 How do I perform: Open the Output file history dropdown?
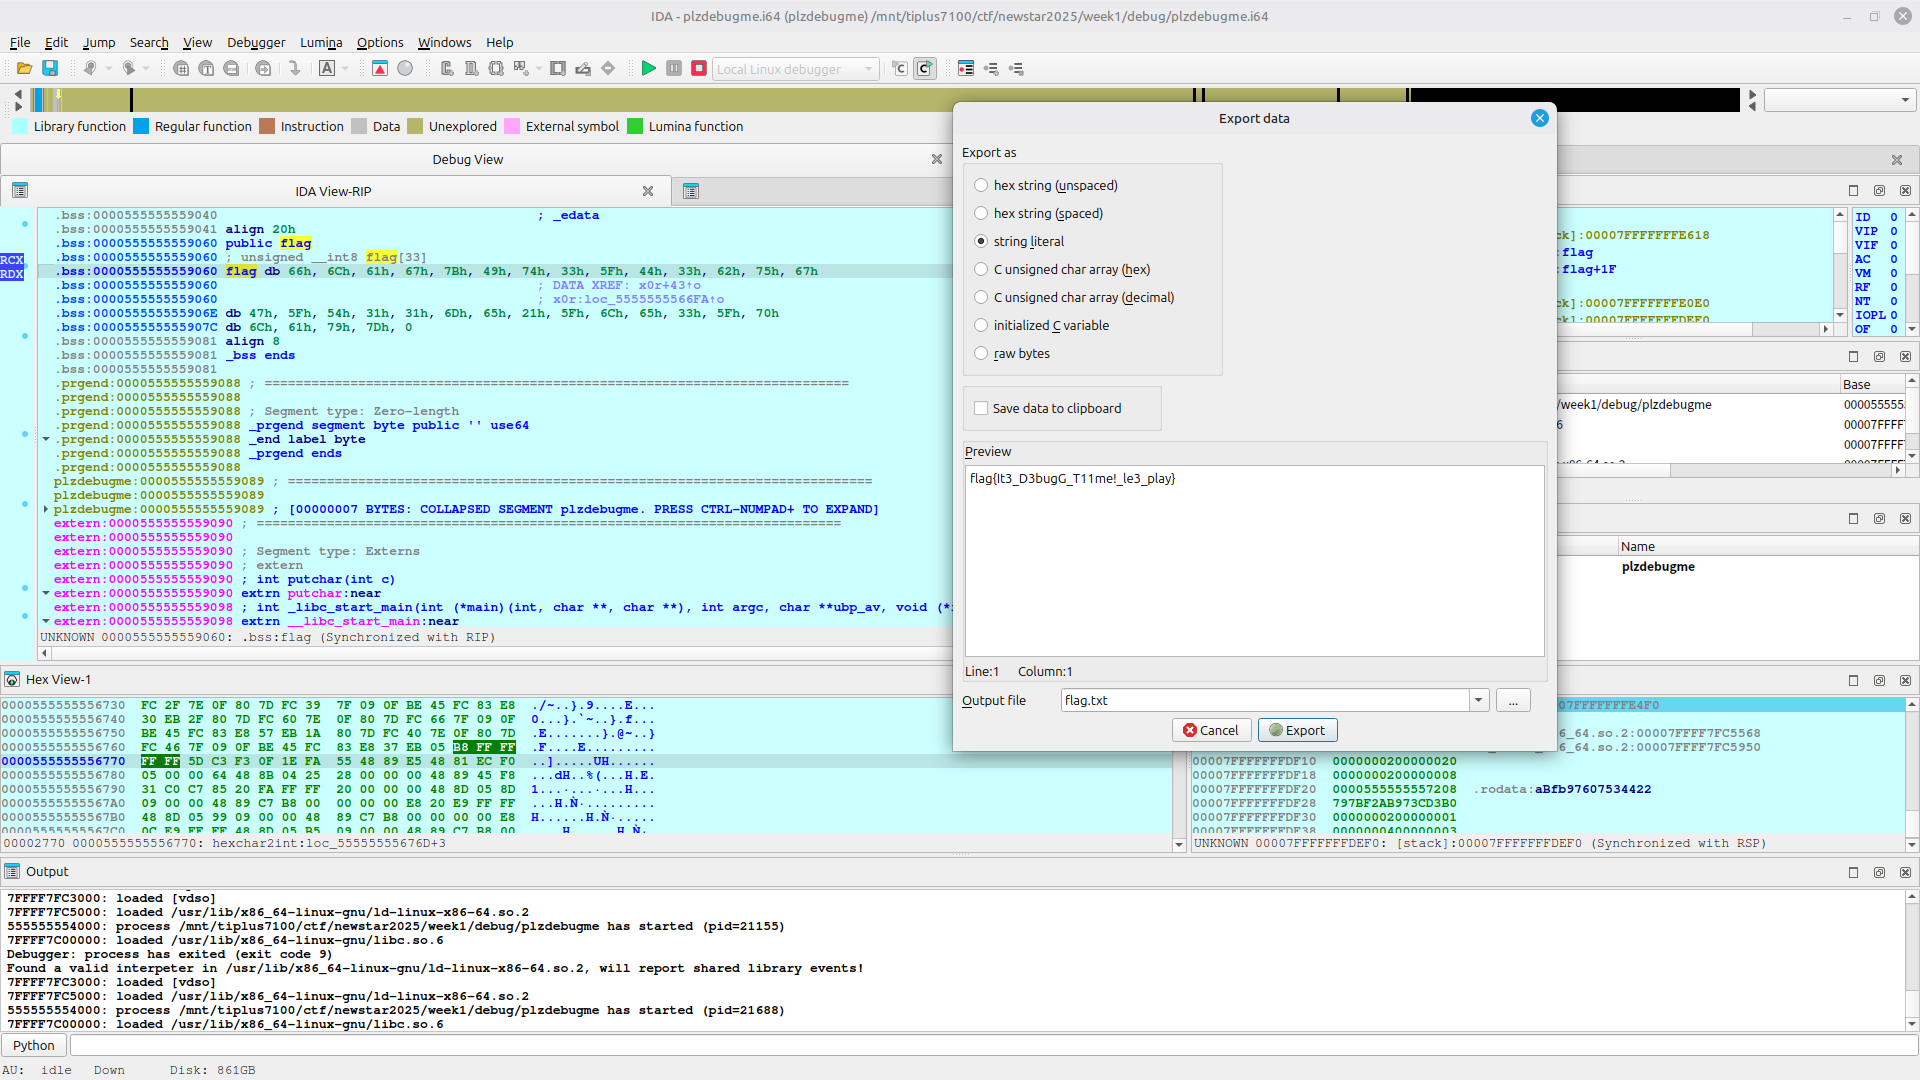pos(1478,701)
